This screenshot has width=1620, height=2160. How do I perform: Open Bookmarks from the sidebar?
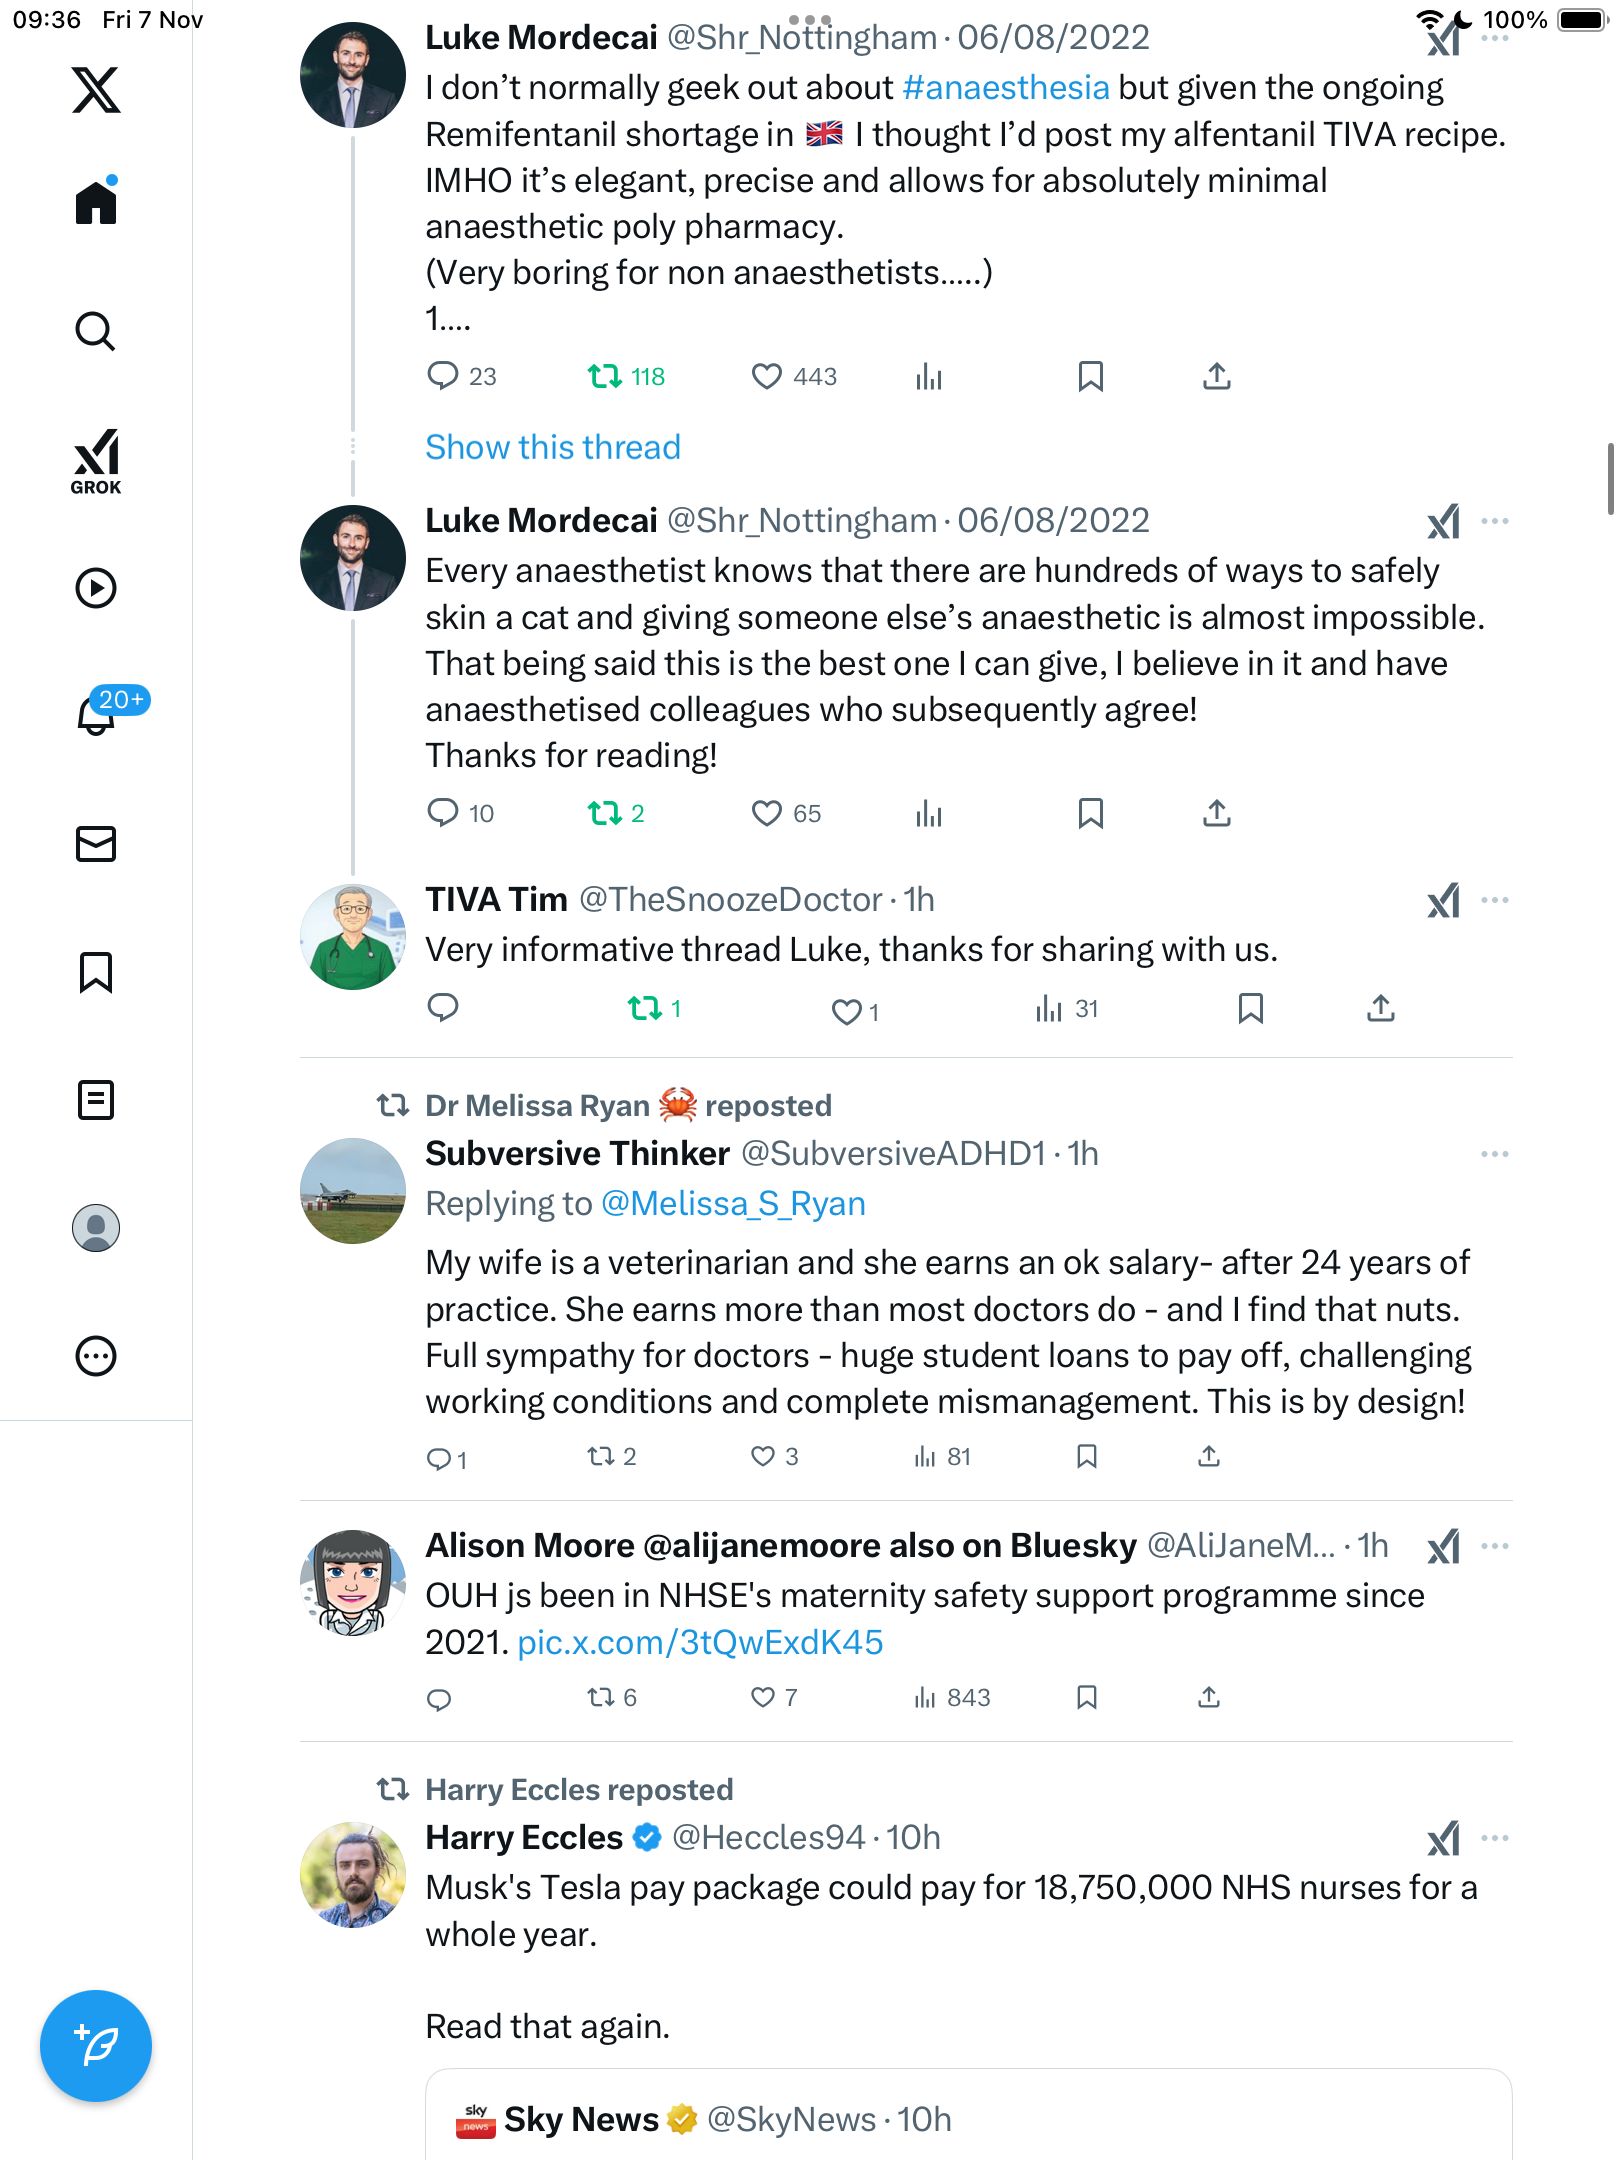point(96,972)
